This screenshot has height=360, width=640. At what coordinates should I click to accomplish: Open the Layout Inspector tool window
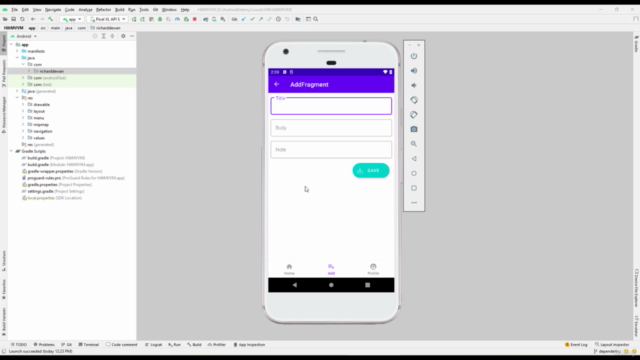click(x=612, y=344)
